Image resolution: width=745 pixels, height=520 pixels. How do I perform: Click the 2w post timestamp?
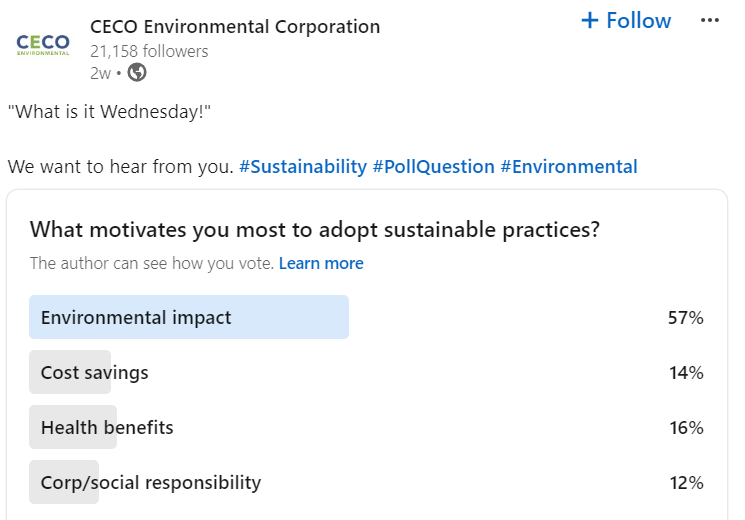[100, 72]
